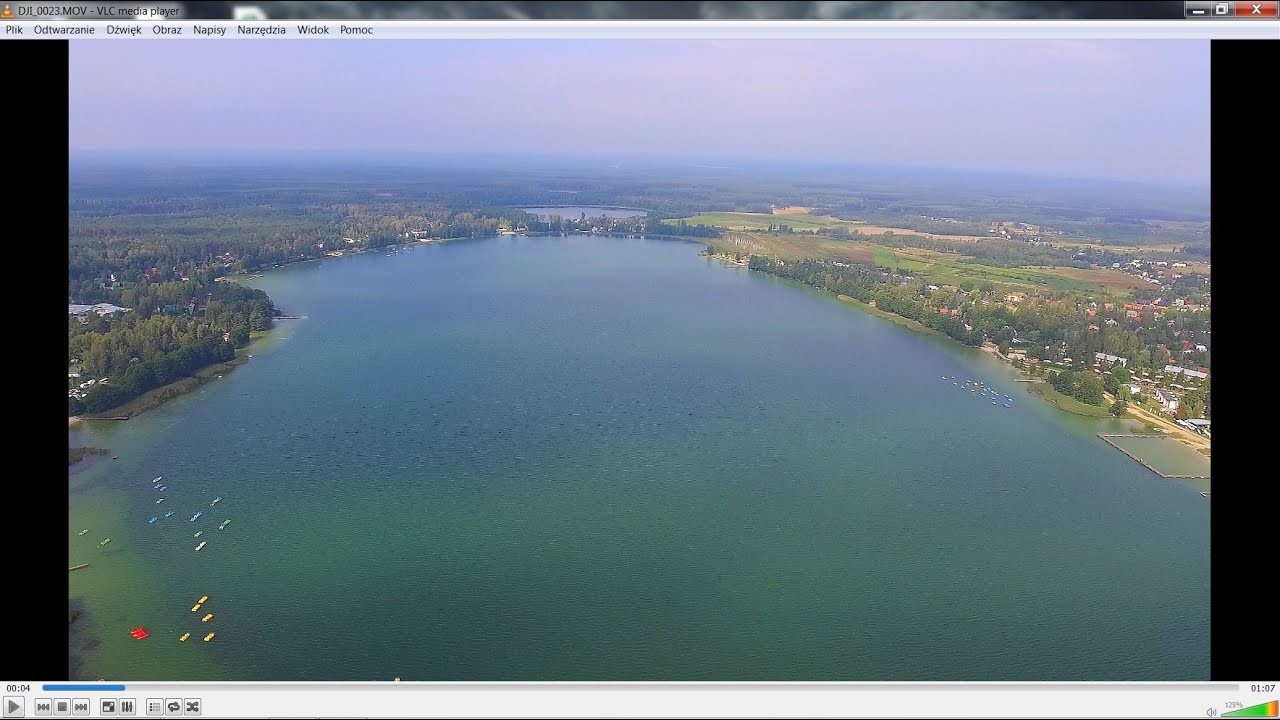
Task: Toggle loop repeat mode
Action: pyautogui.click(x=173, y=707)
